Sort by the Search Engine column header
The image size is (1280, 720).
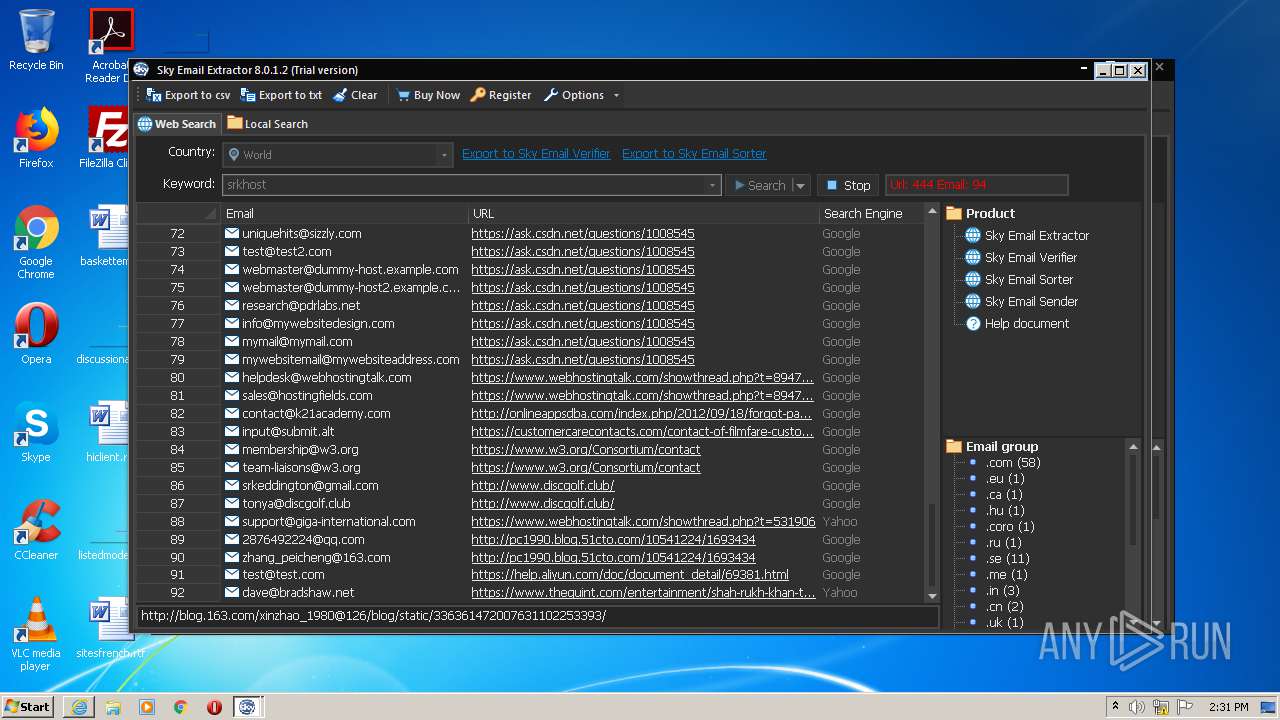click(x=870, y=213)
